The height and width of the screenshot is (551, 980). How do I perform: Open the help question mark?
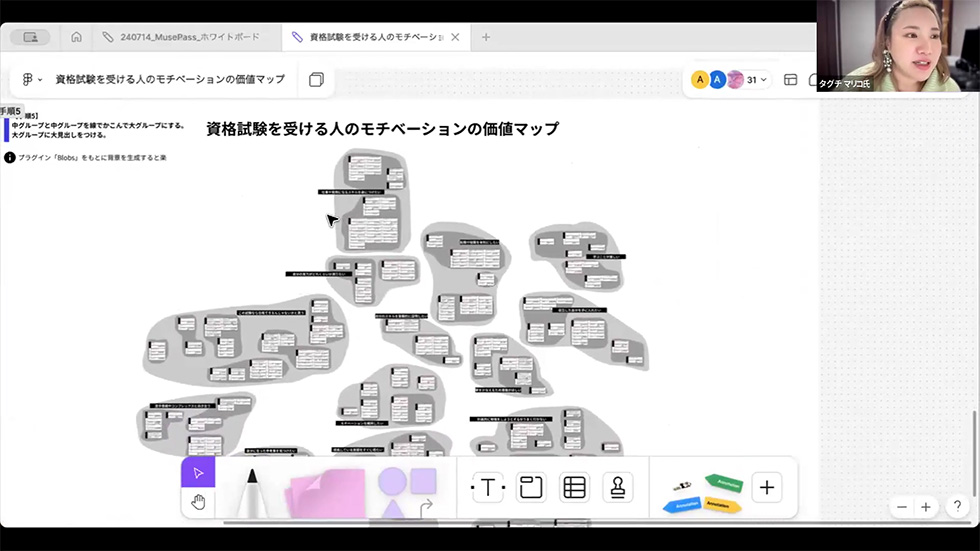[957, 506]
